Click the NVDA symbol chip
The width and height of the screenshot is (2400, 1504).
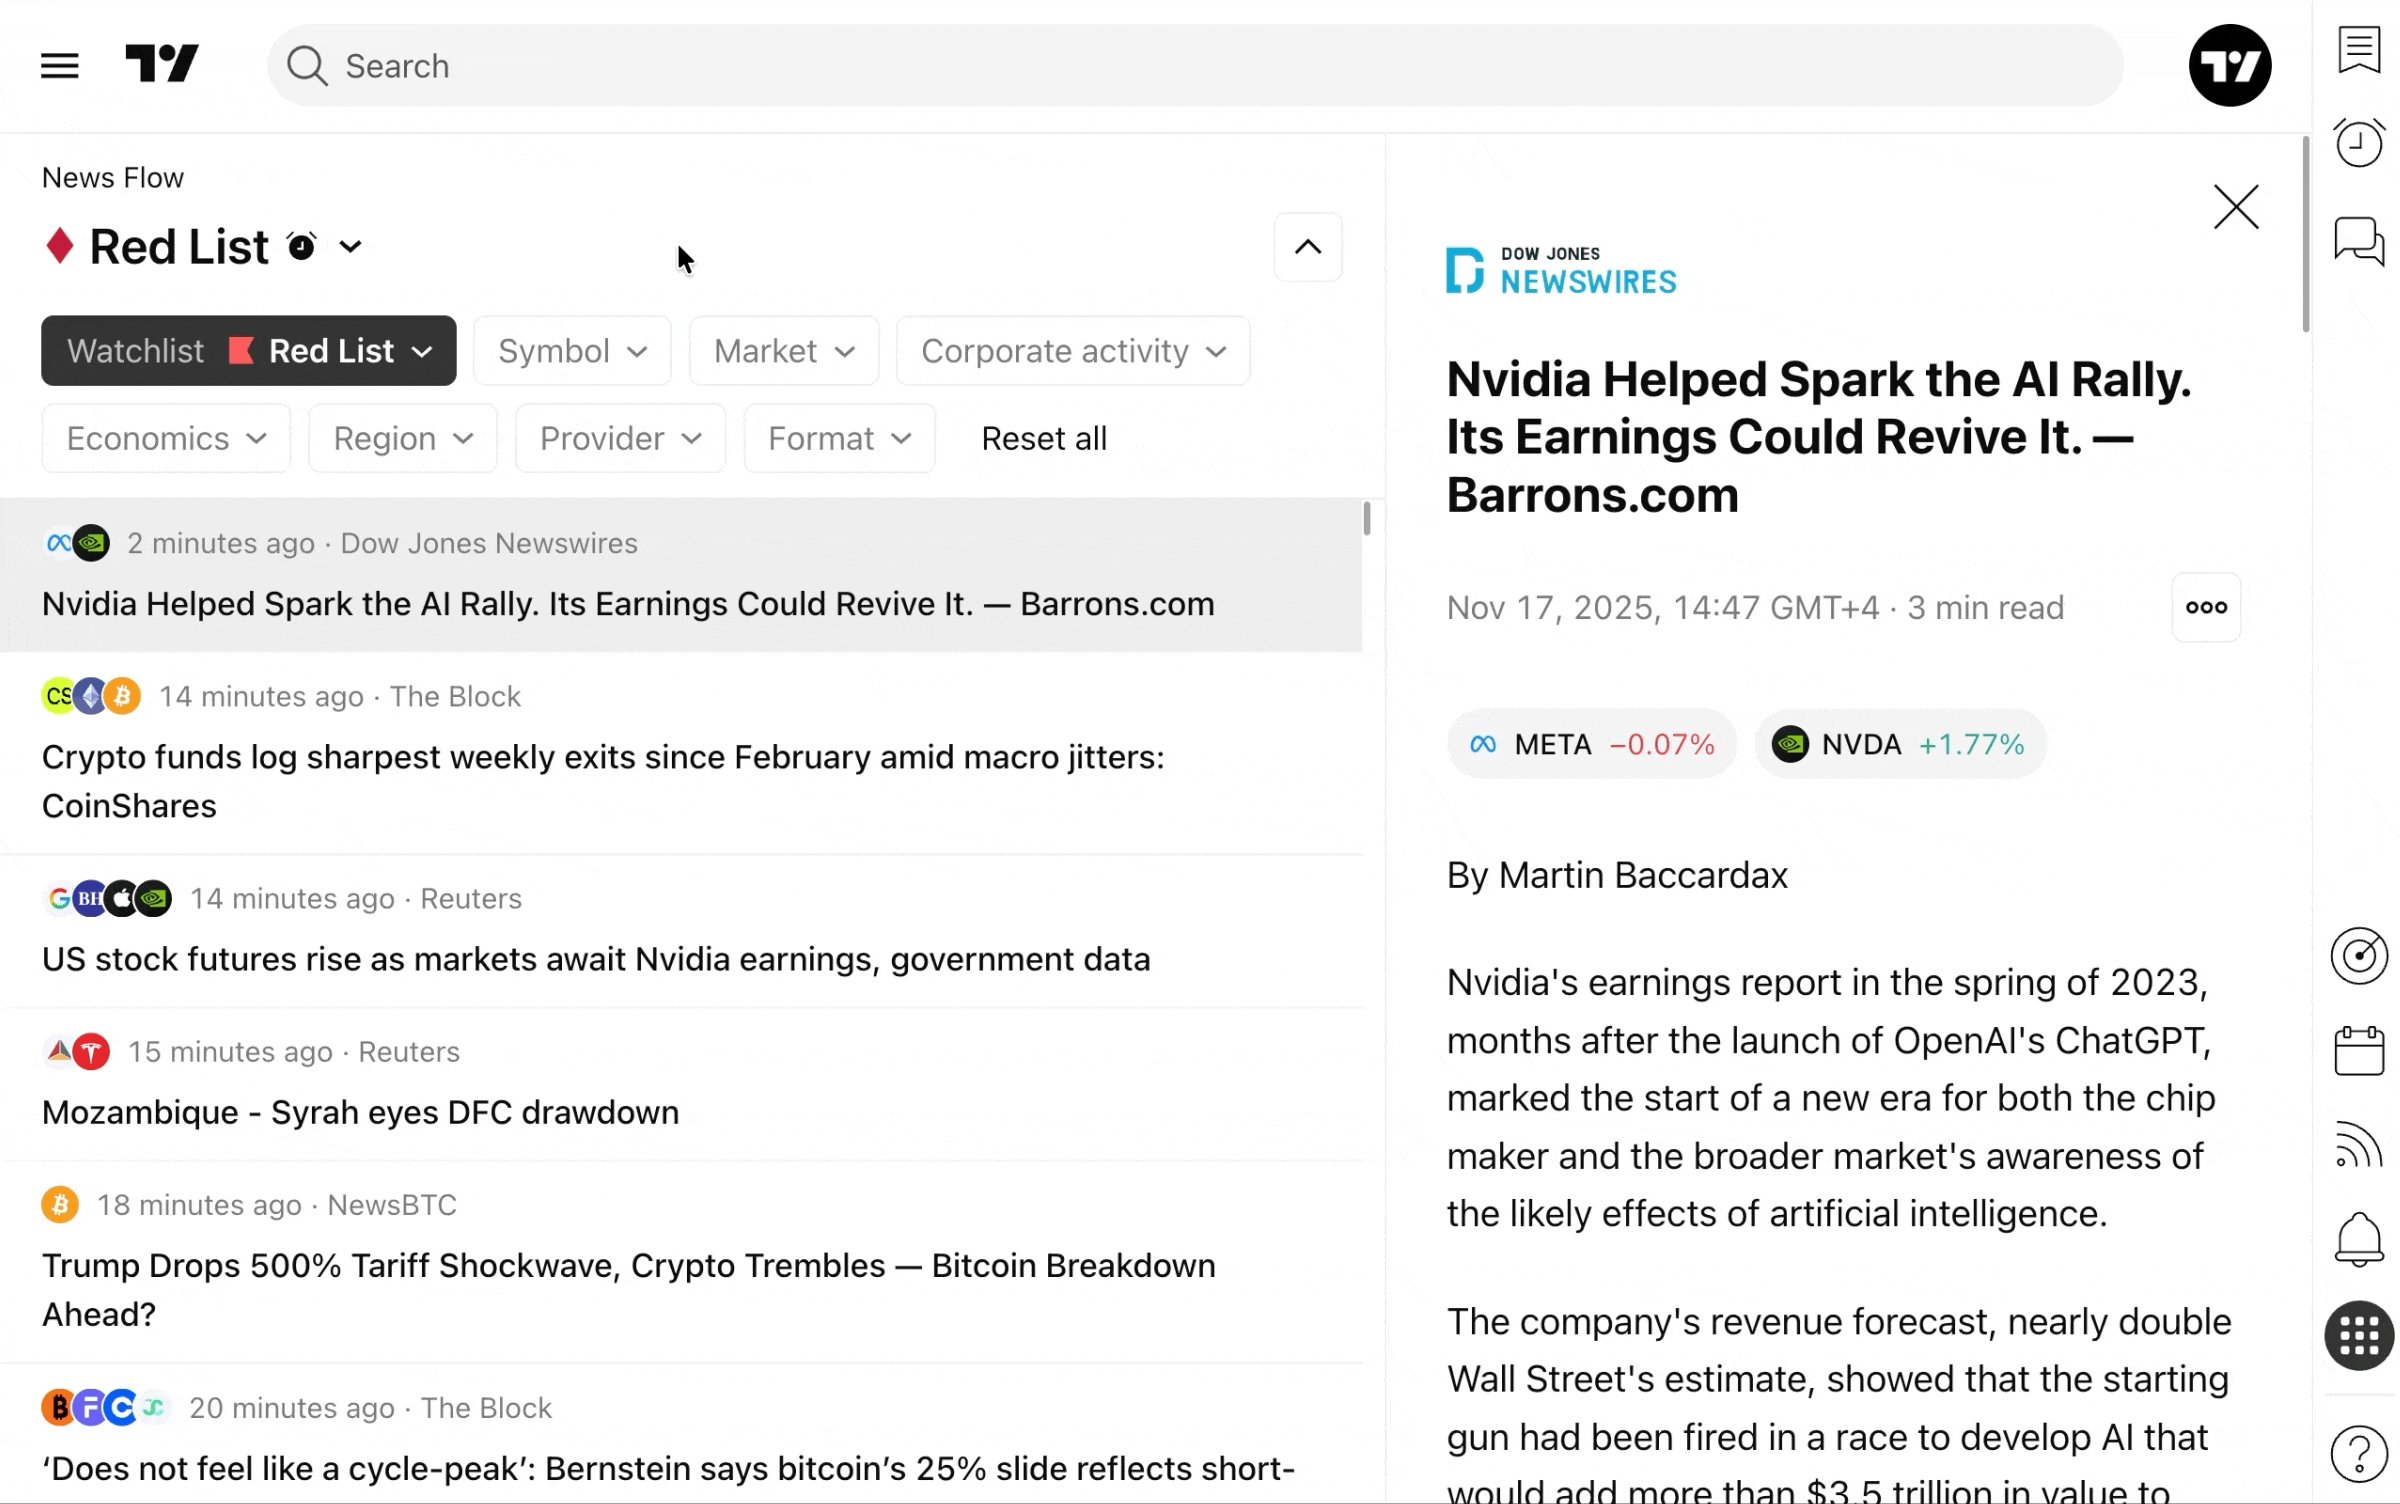pos(1898,744)
